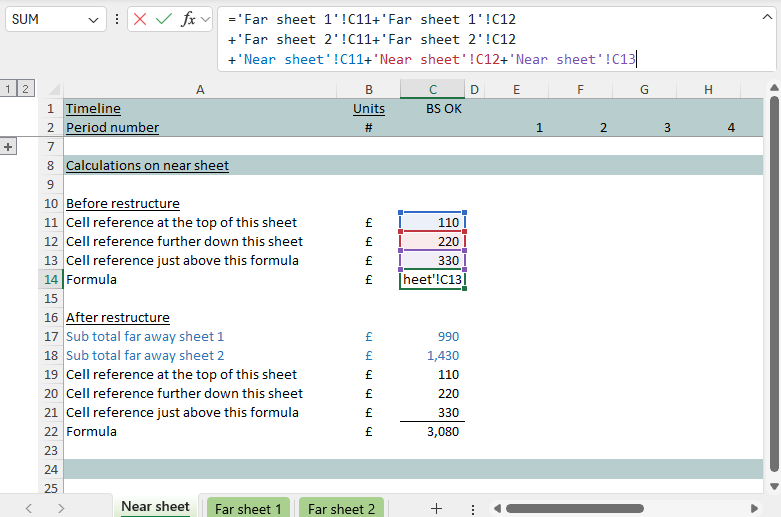This screenshot has height=517, width=781.
Task: Cancel the formula entry with X
Action: click(x=140, y=19)
